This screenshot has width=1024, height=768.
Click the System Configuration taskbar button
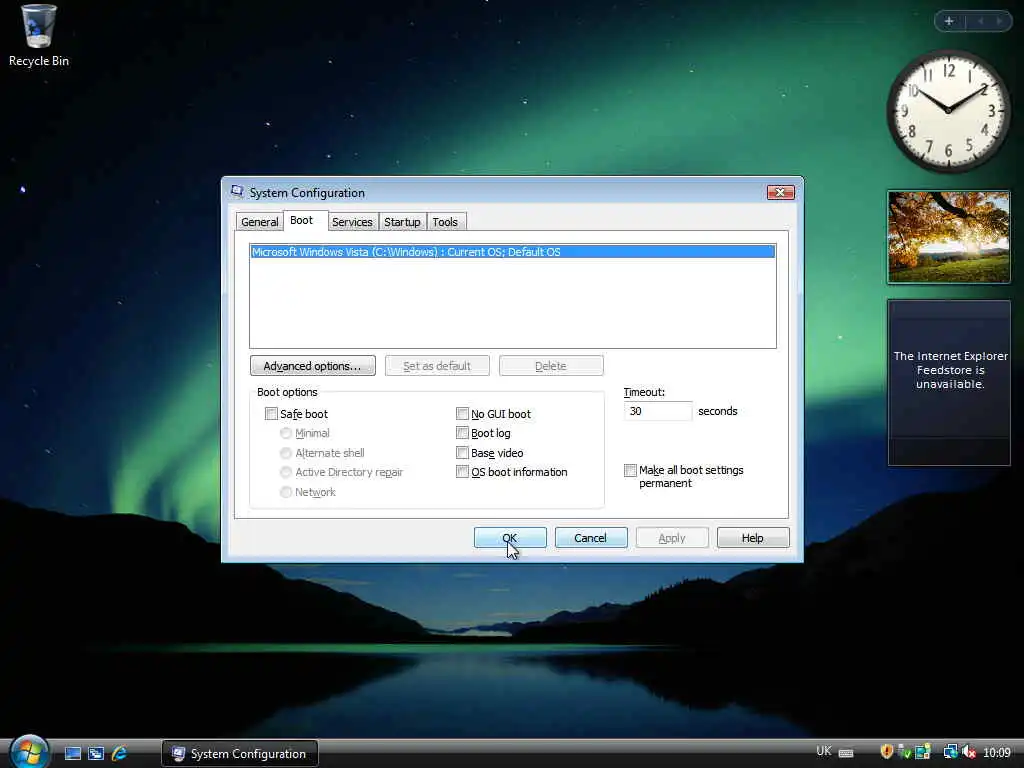coord(240,754)
